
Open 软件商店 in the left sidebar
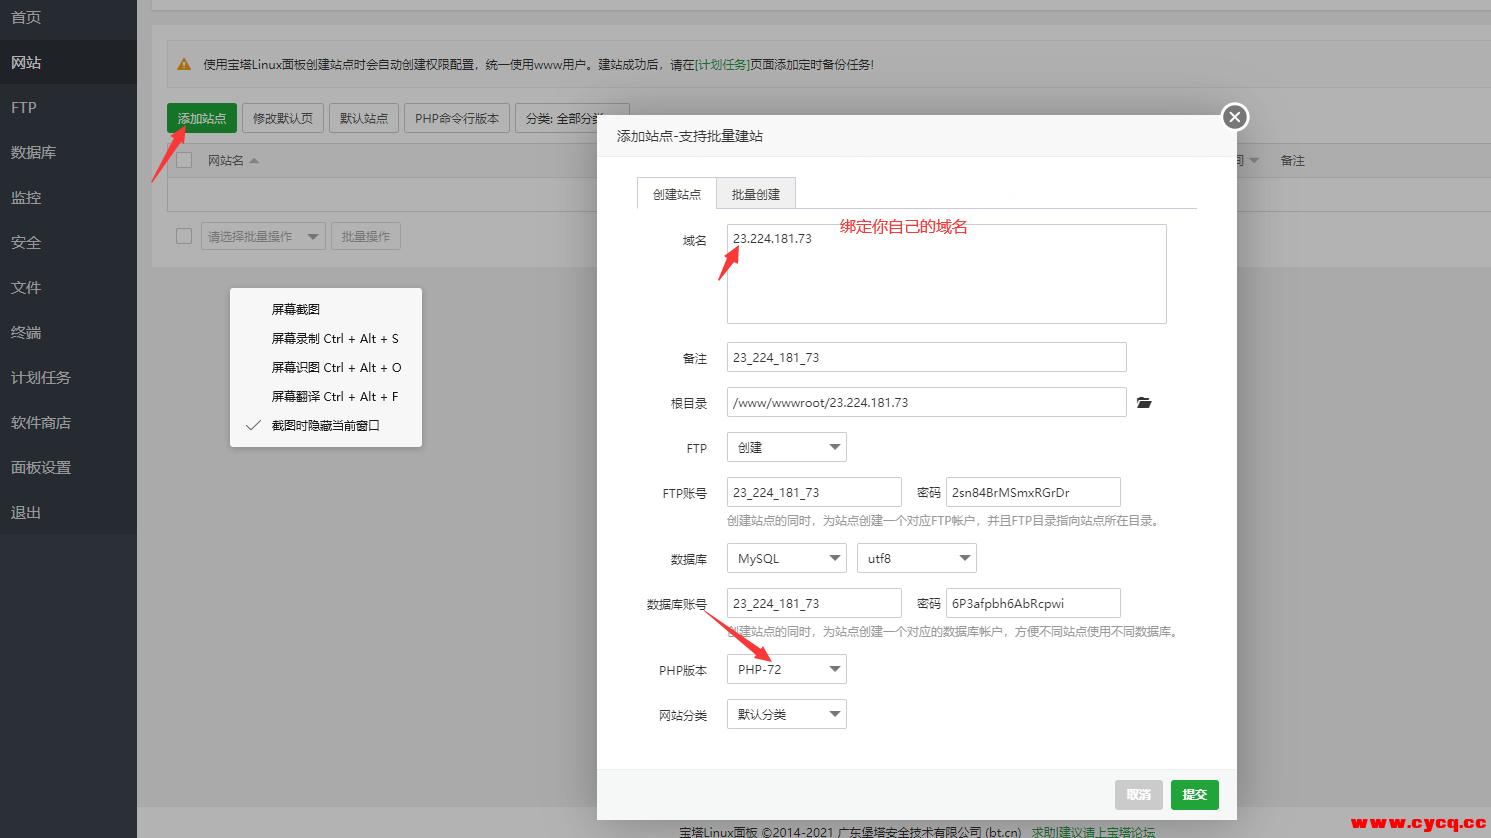click(41, 423)
